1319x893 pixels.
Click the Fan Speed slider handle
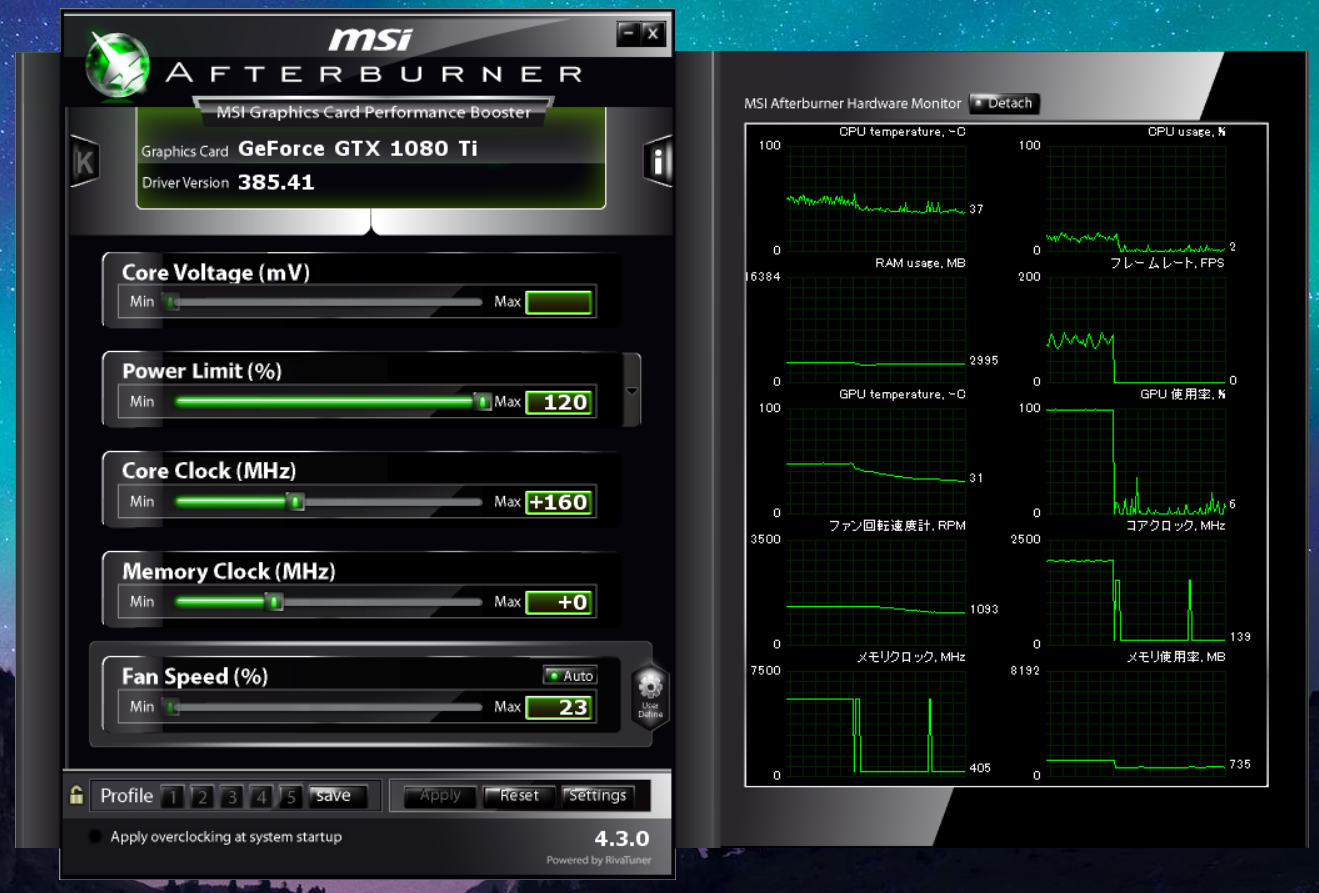tap(171, 707)
